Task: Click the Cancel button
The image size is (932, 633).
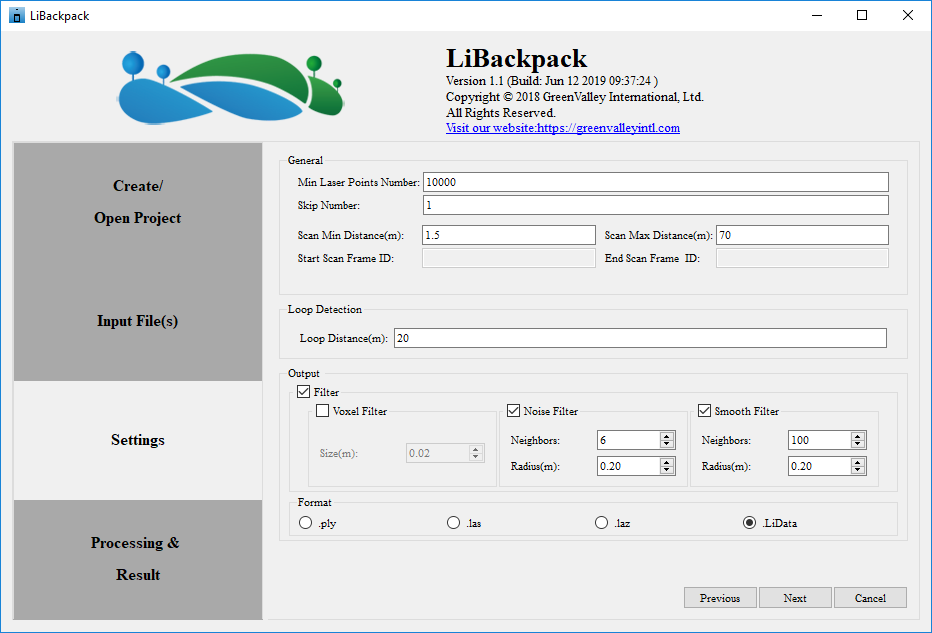Action: [870, 598]
